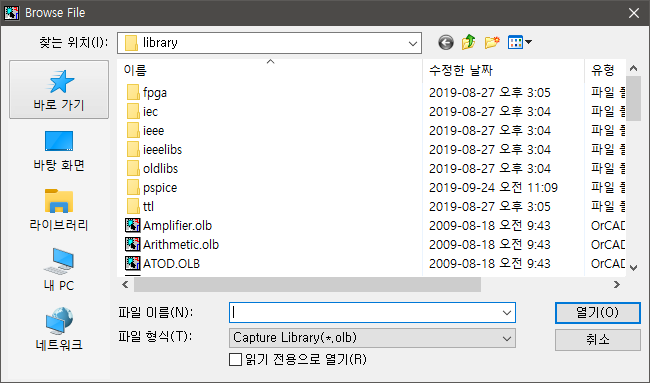The width and height of the screenshot is (650, 383).
Task: Open the 라이브러리 libraries location
Action: point(59,210)
